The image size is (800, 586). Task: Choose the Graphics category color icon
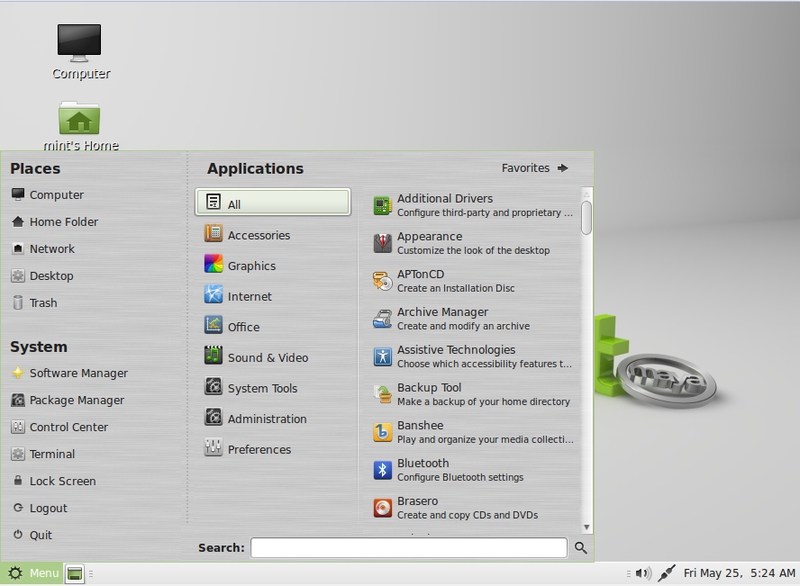(213, 264)
